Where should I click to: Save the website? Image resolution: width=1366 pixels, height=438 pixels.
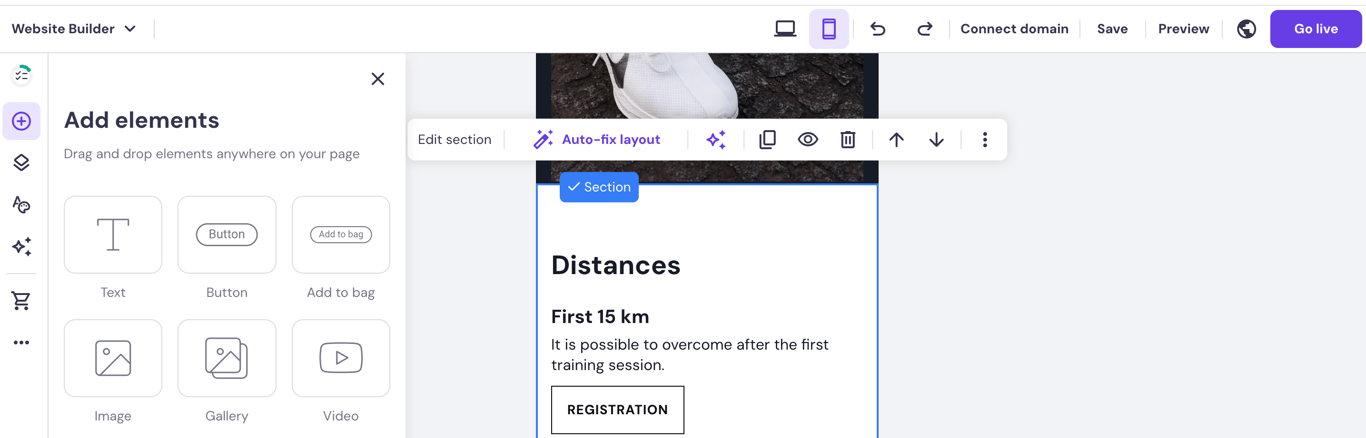coord(1112,29)
